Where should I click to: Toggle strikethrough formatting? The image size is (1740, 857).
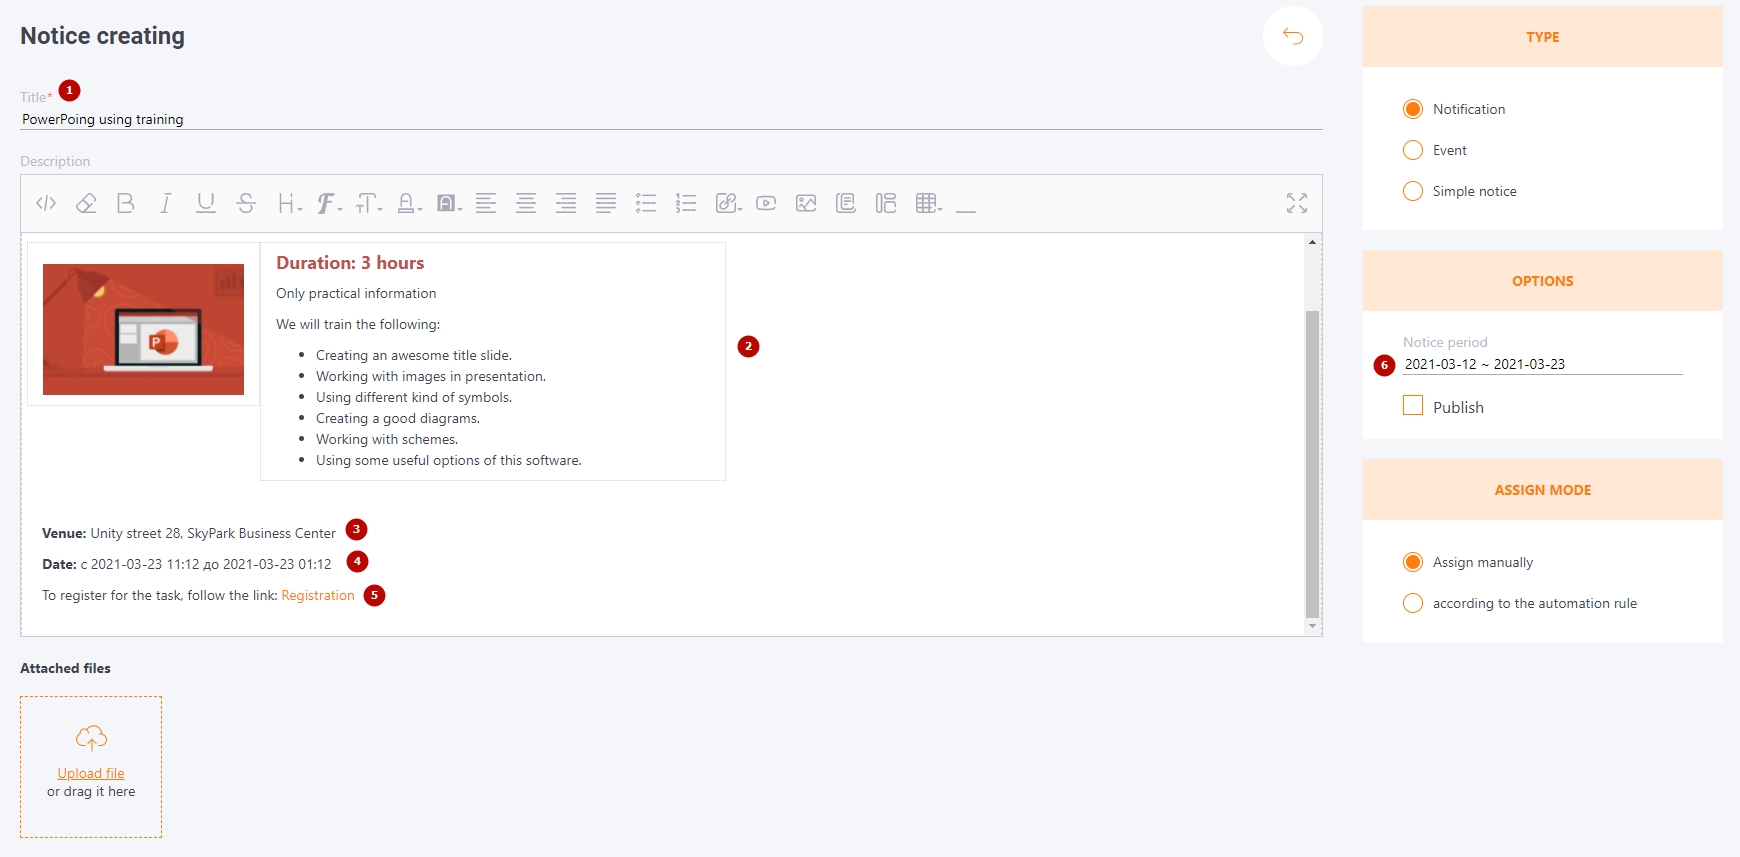pos(246,204)
